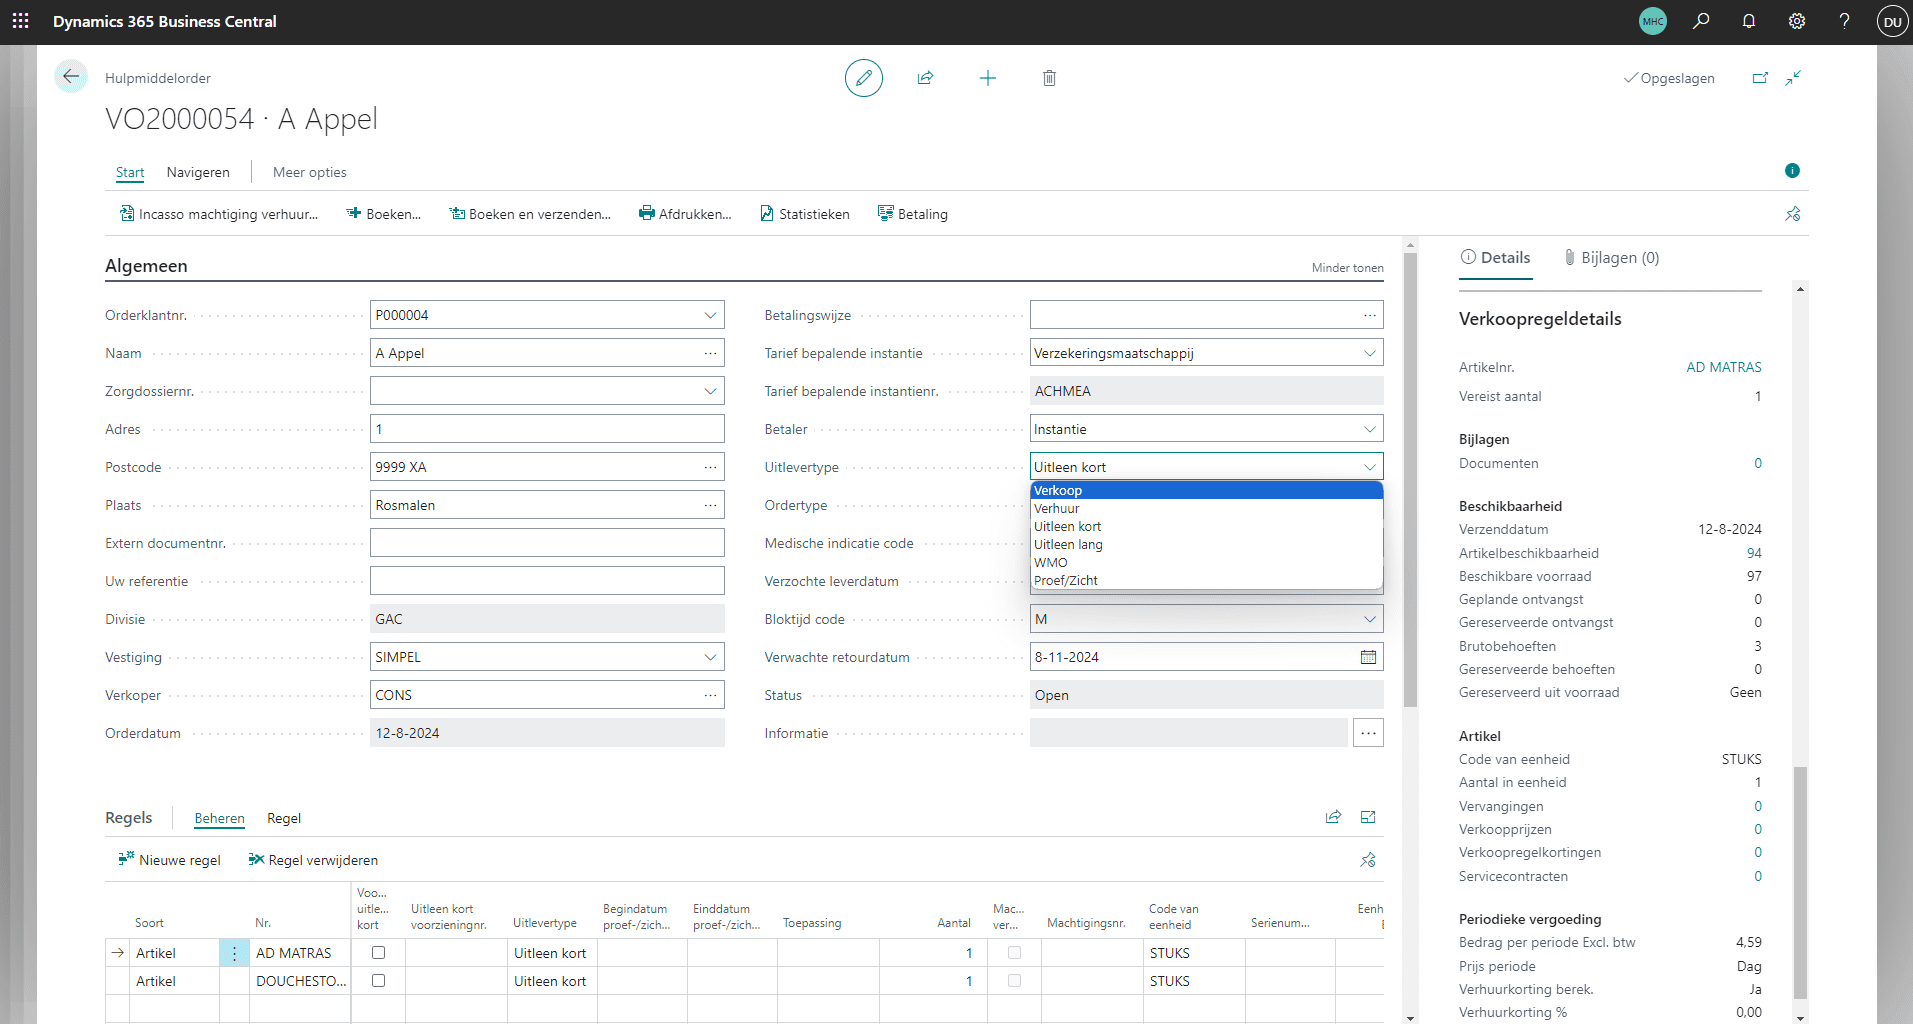Open the help question mark icon
This screenshot has width=1913, height=1024.
tap(1845, 21)
